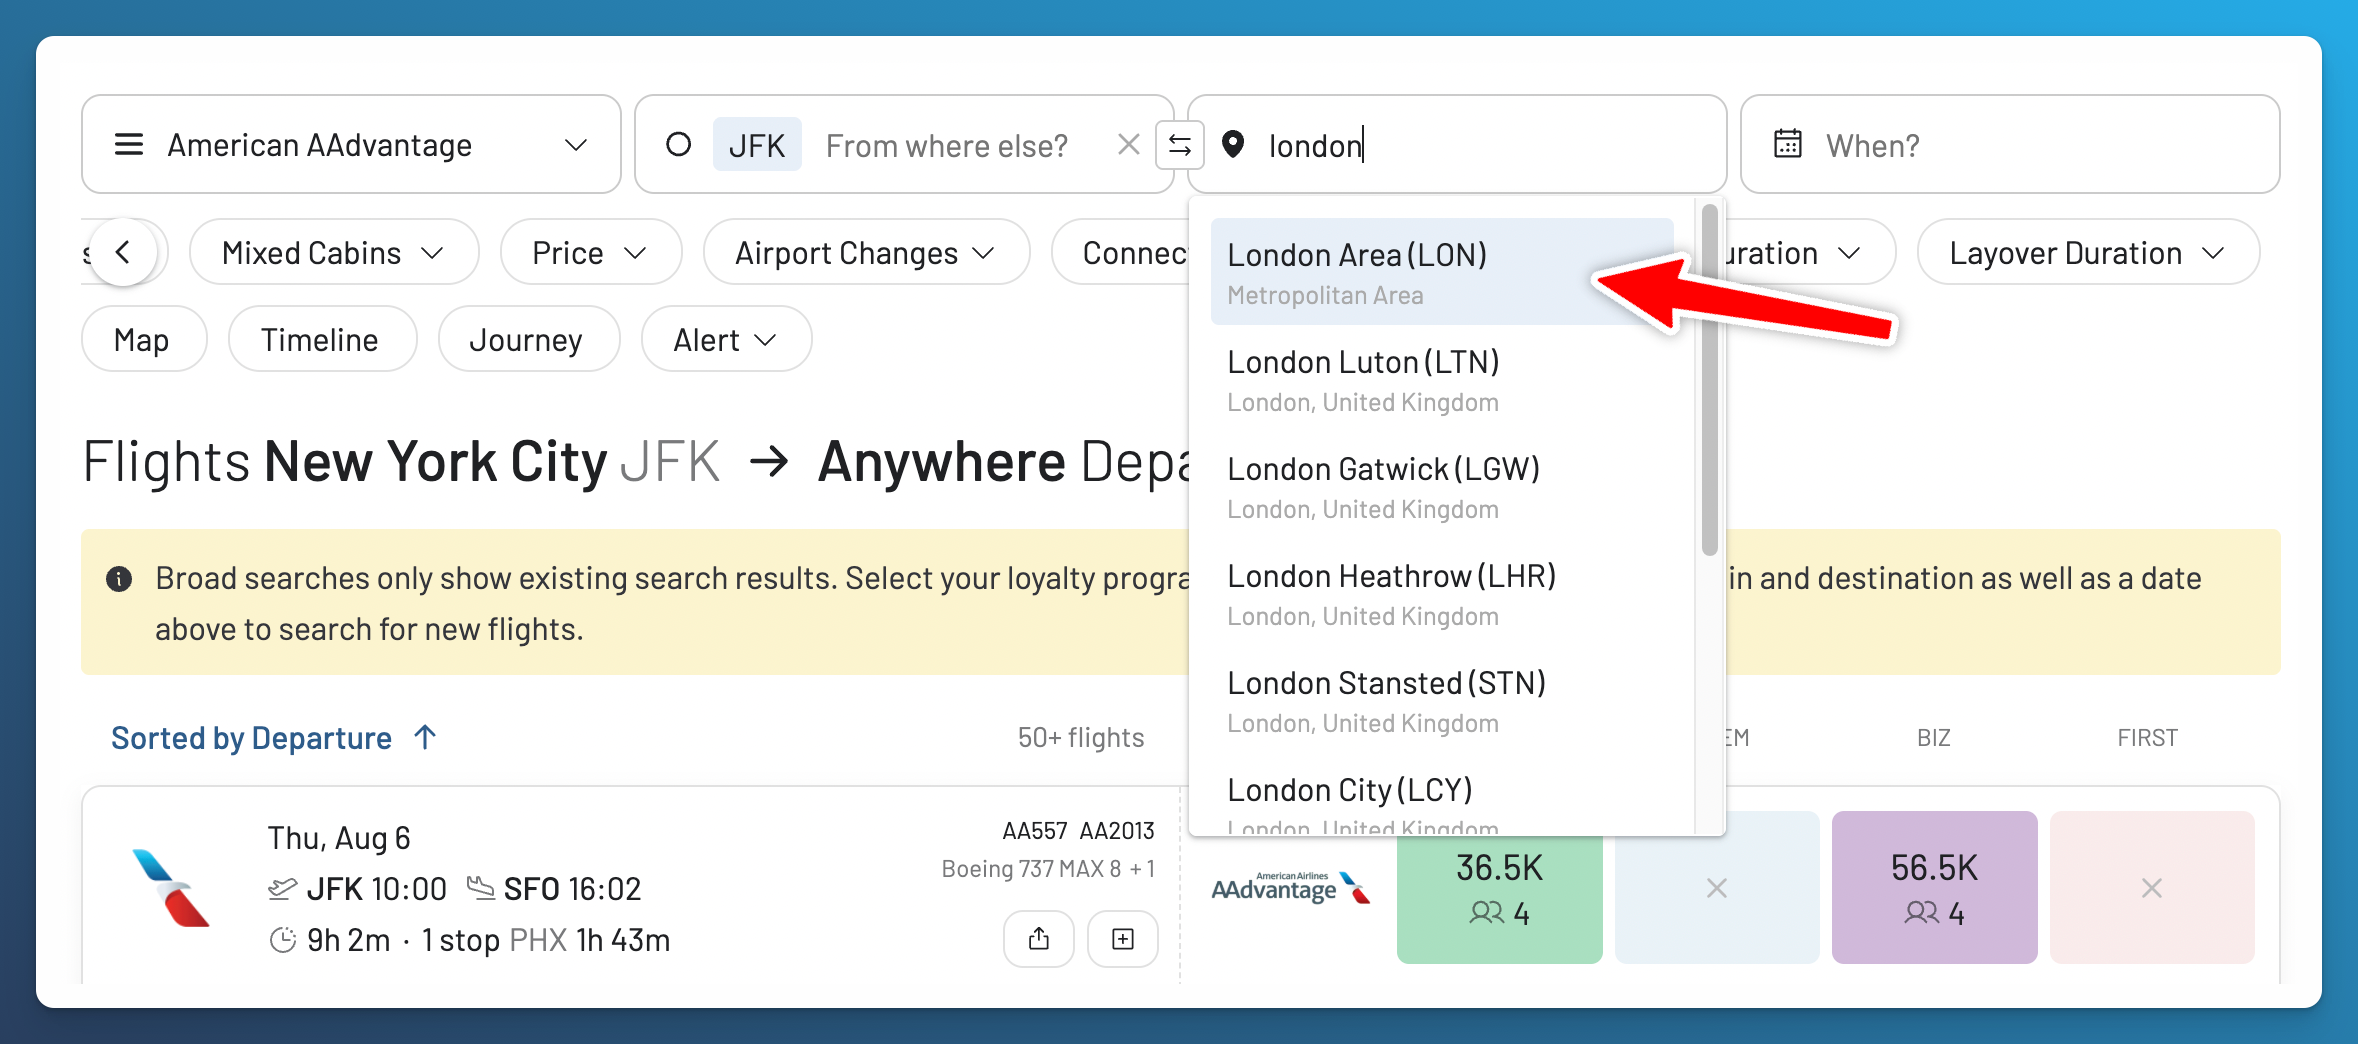
Task: Click the suggestion list scrollbar
Action: (1710, 380)
